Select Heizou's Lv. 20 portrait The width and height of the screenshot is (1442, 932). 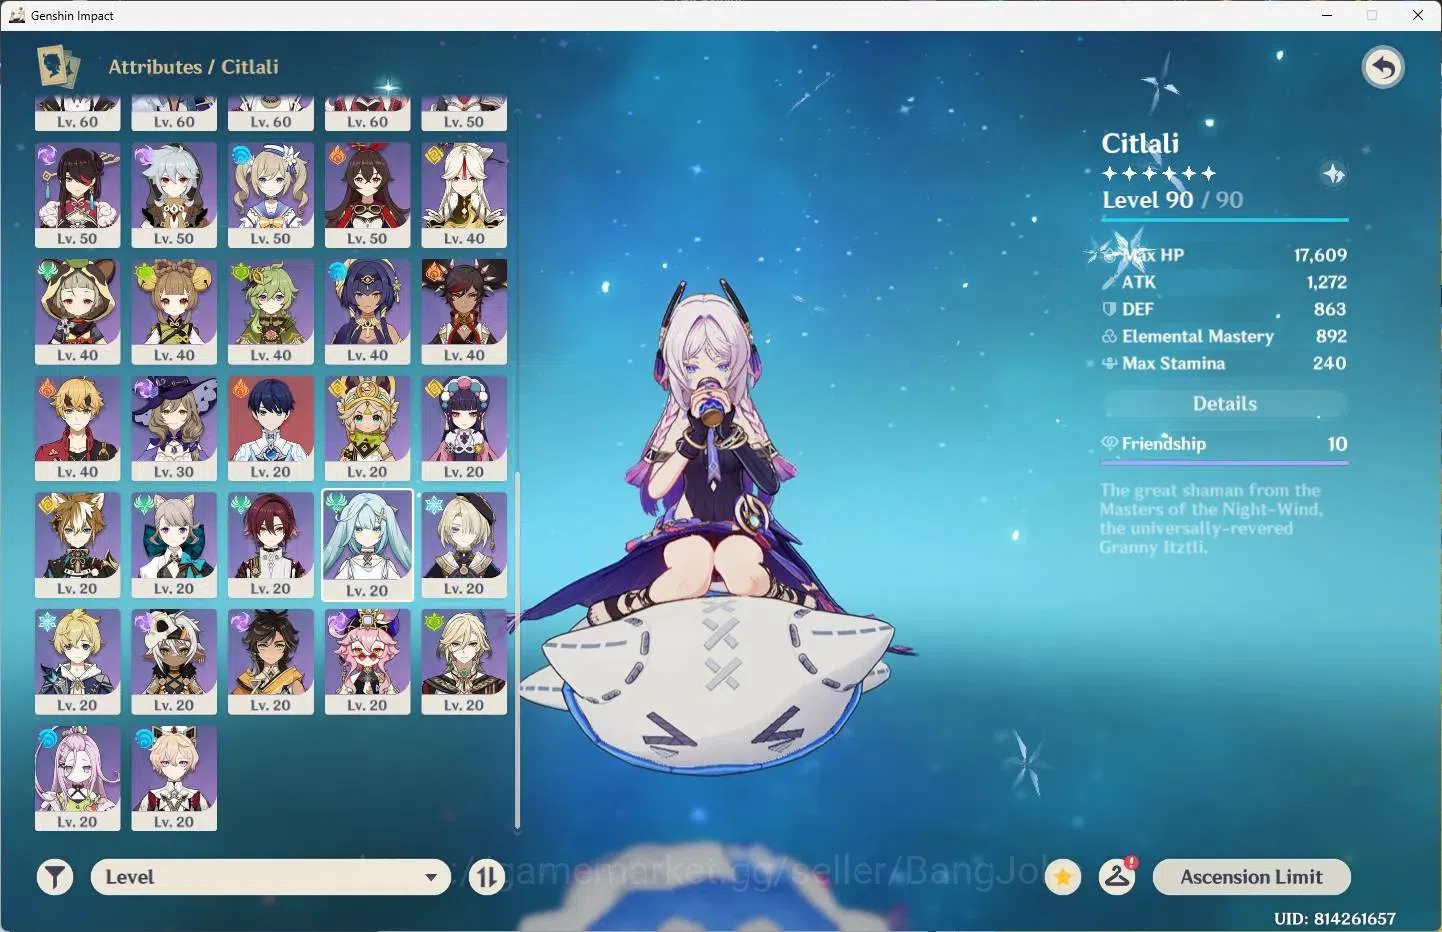pyautogui.click(x=271, y=545)
